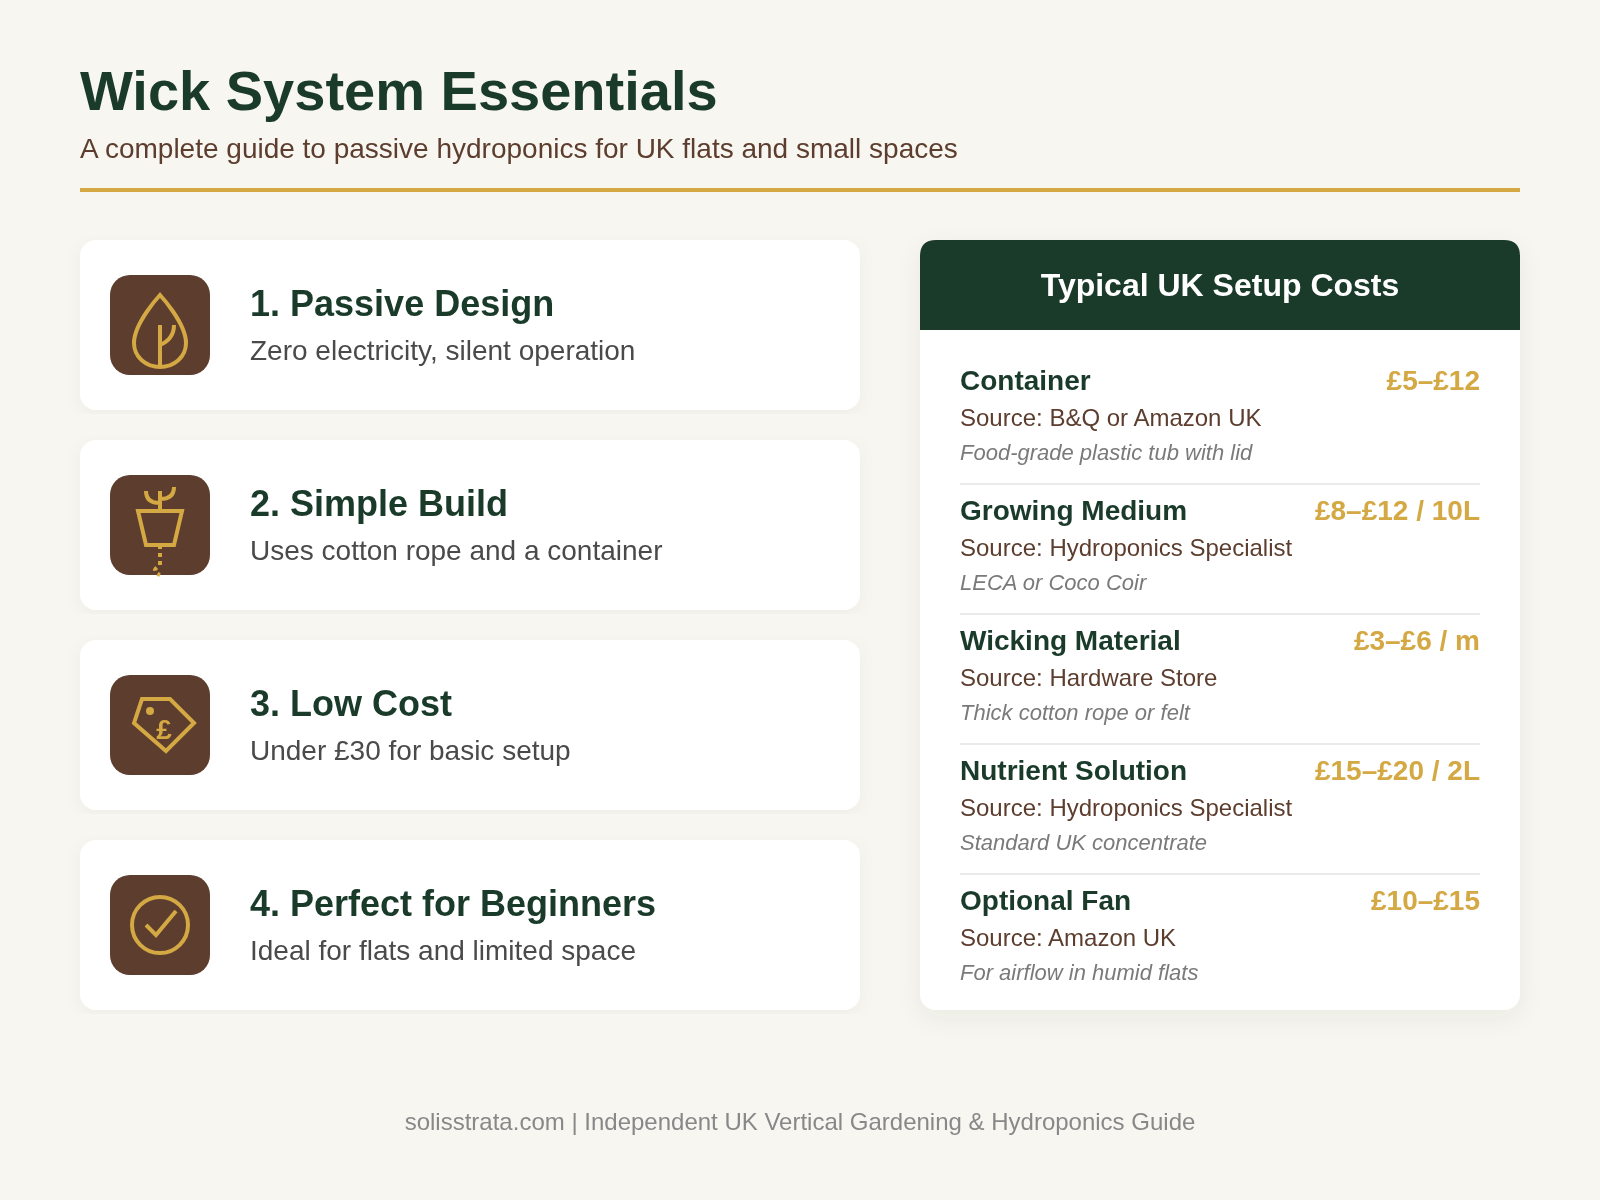The width and height of the screenshot is (1600, 1200).
Task: Open the solisstrata.com footer link
Action: [485, 1122]
